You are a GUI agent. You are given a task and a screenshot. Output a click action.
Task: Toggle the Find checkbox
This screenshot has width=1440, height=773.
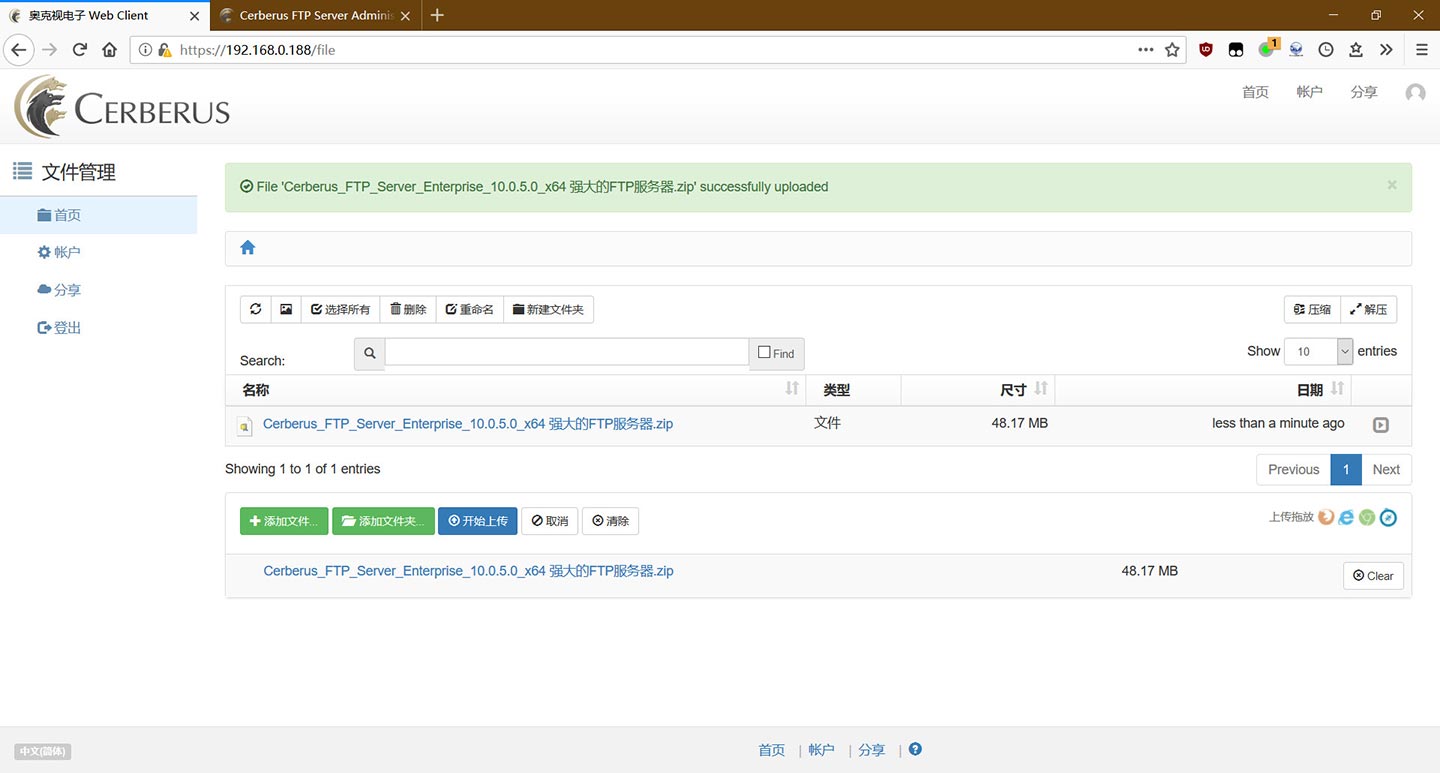pyautogui.click(x=765, y=352)
